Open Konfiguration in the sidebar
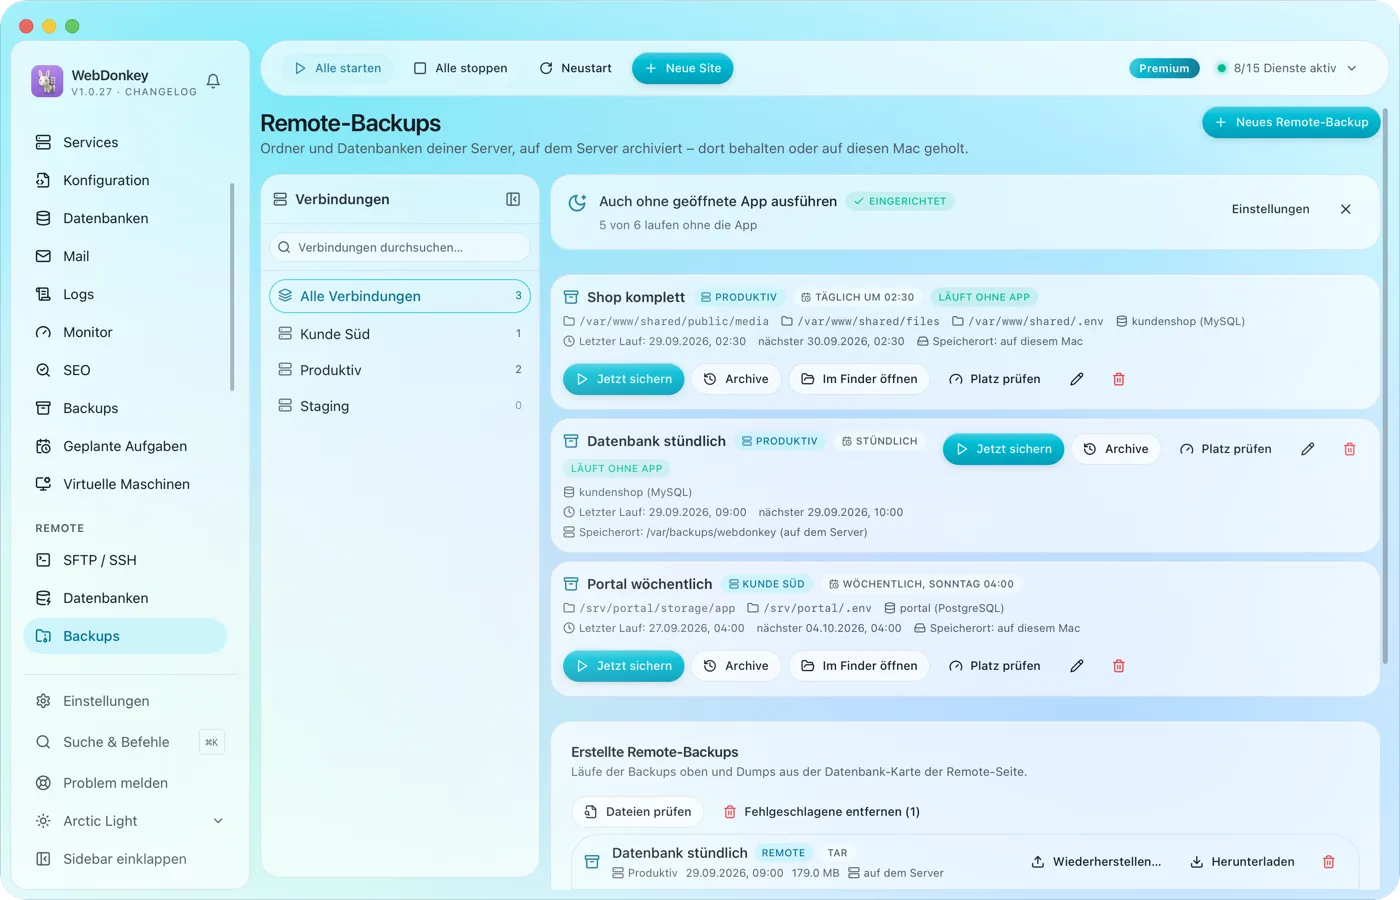 [x=125, y=180]
